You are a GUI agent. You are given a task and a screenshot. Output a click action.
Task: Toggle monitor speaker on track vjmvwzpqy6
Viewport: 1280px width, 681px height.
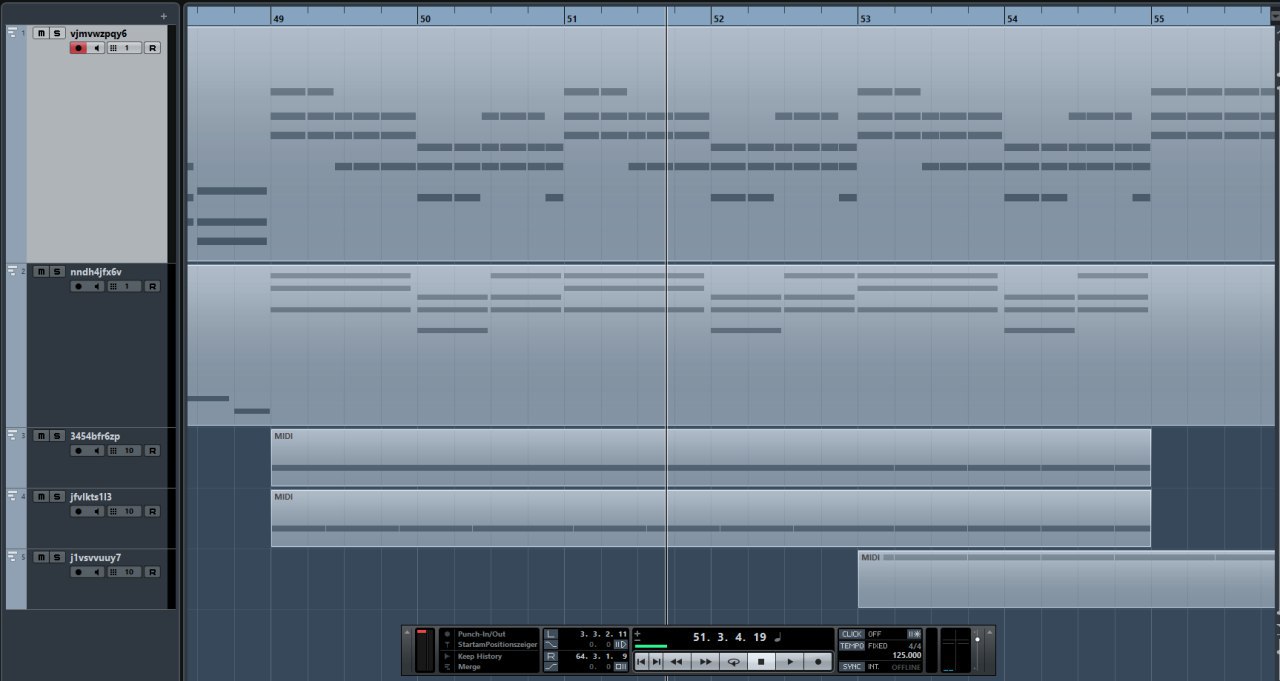[x=97, y=48]
